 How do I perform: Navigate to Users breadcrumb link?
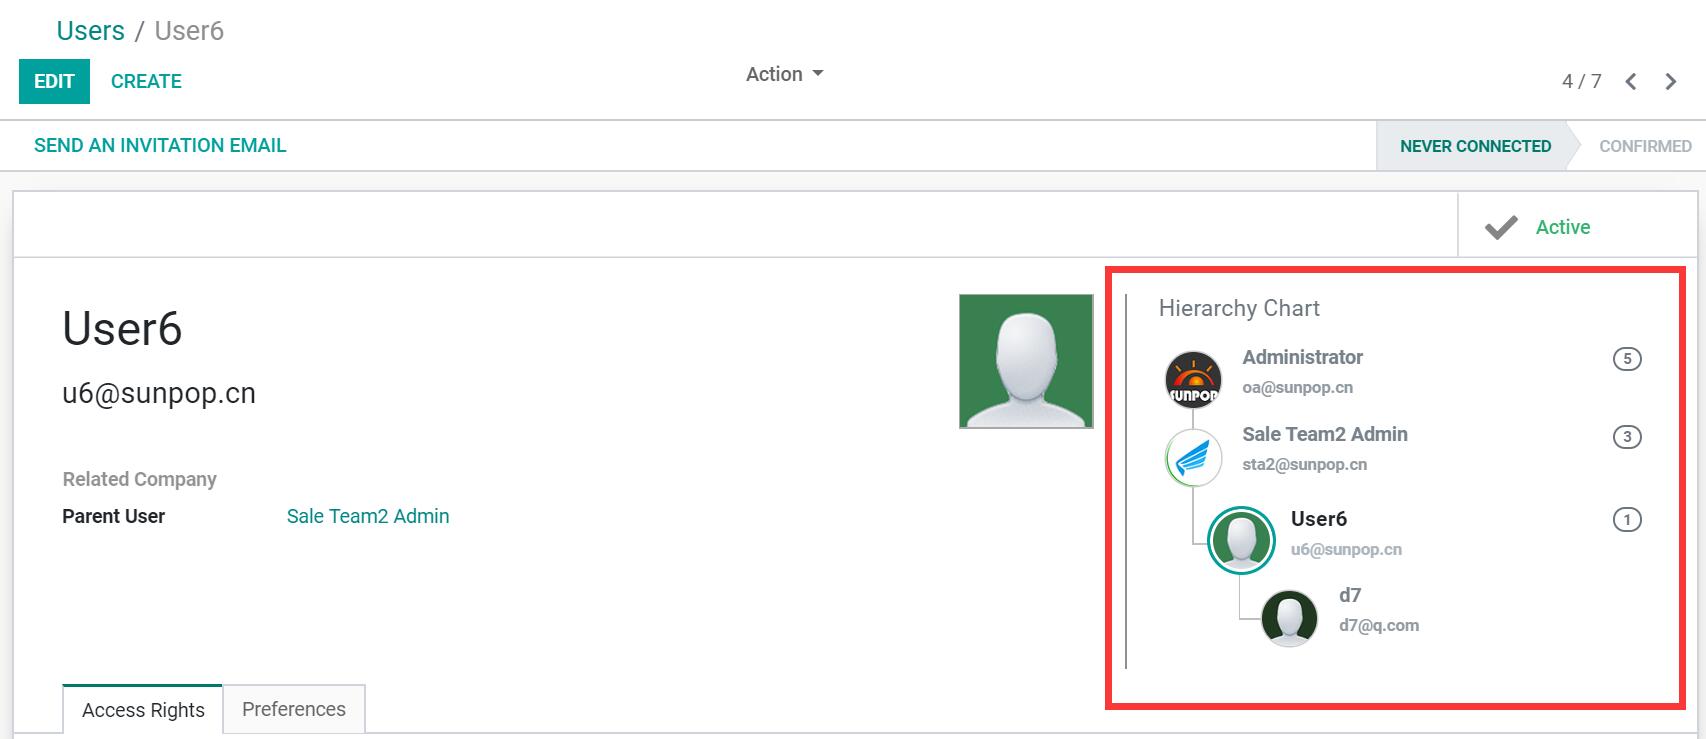(90, 31)
